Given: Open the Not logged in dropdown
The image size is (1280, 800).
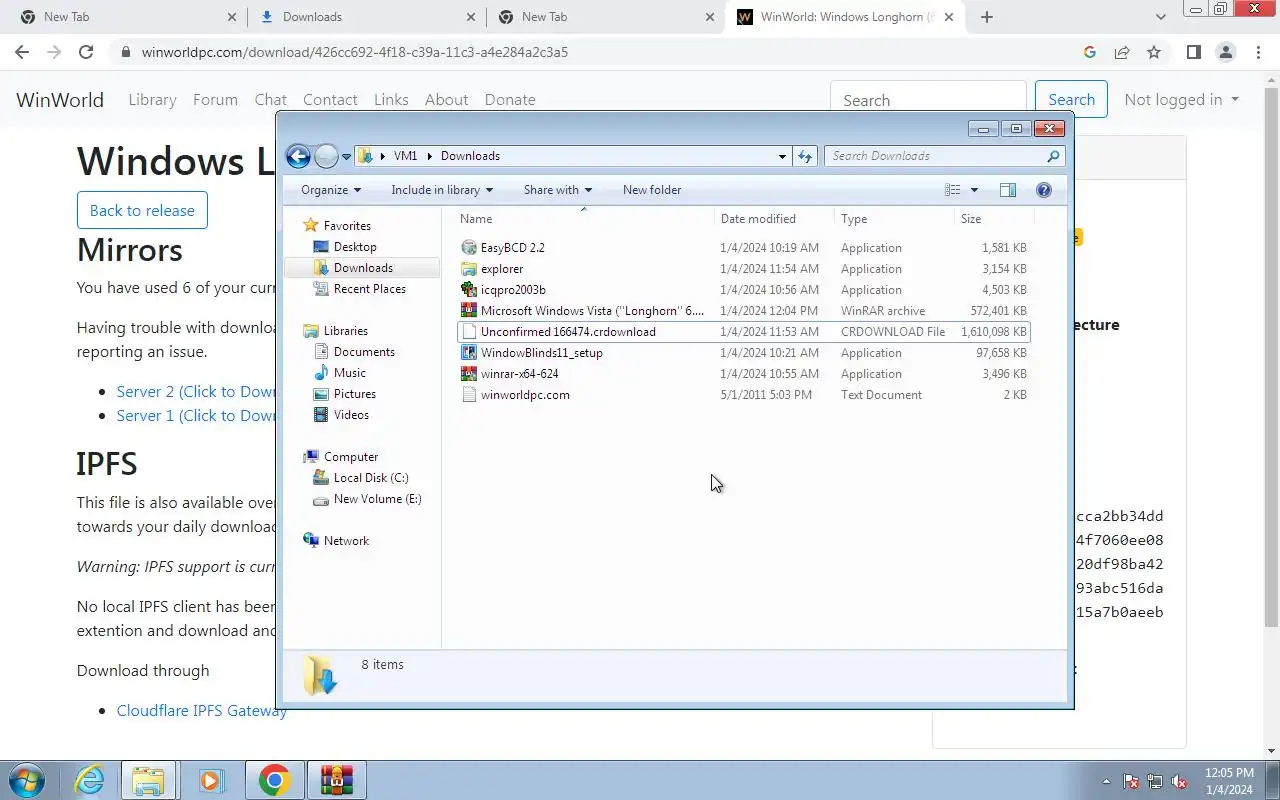Looking at the screenshot, I should pyautogui.click(x=1181, y=100).
